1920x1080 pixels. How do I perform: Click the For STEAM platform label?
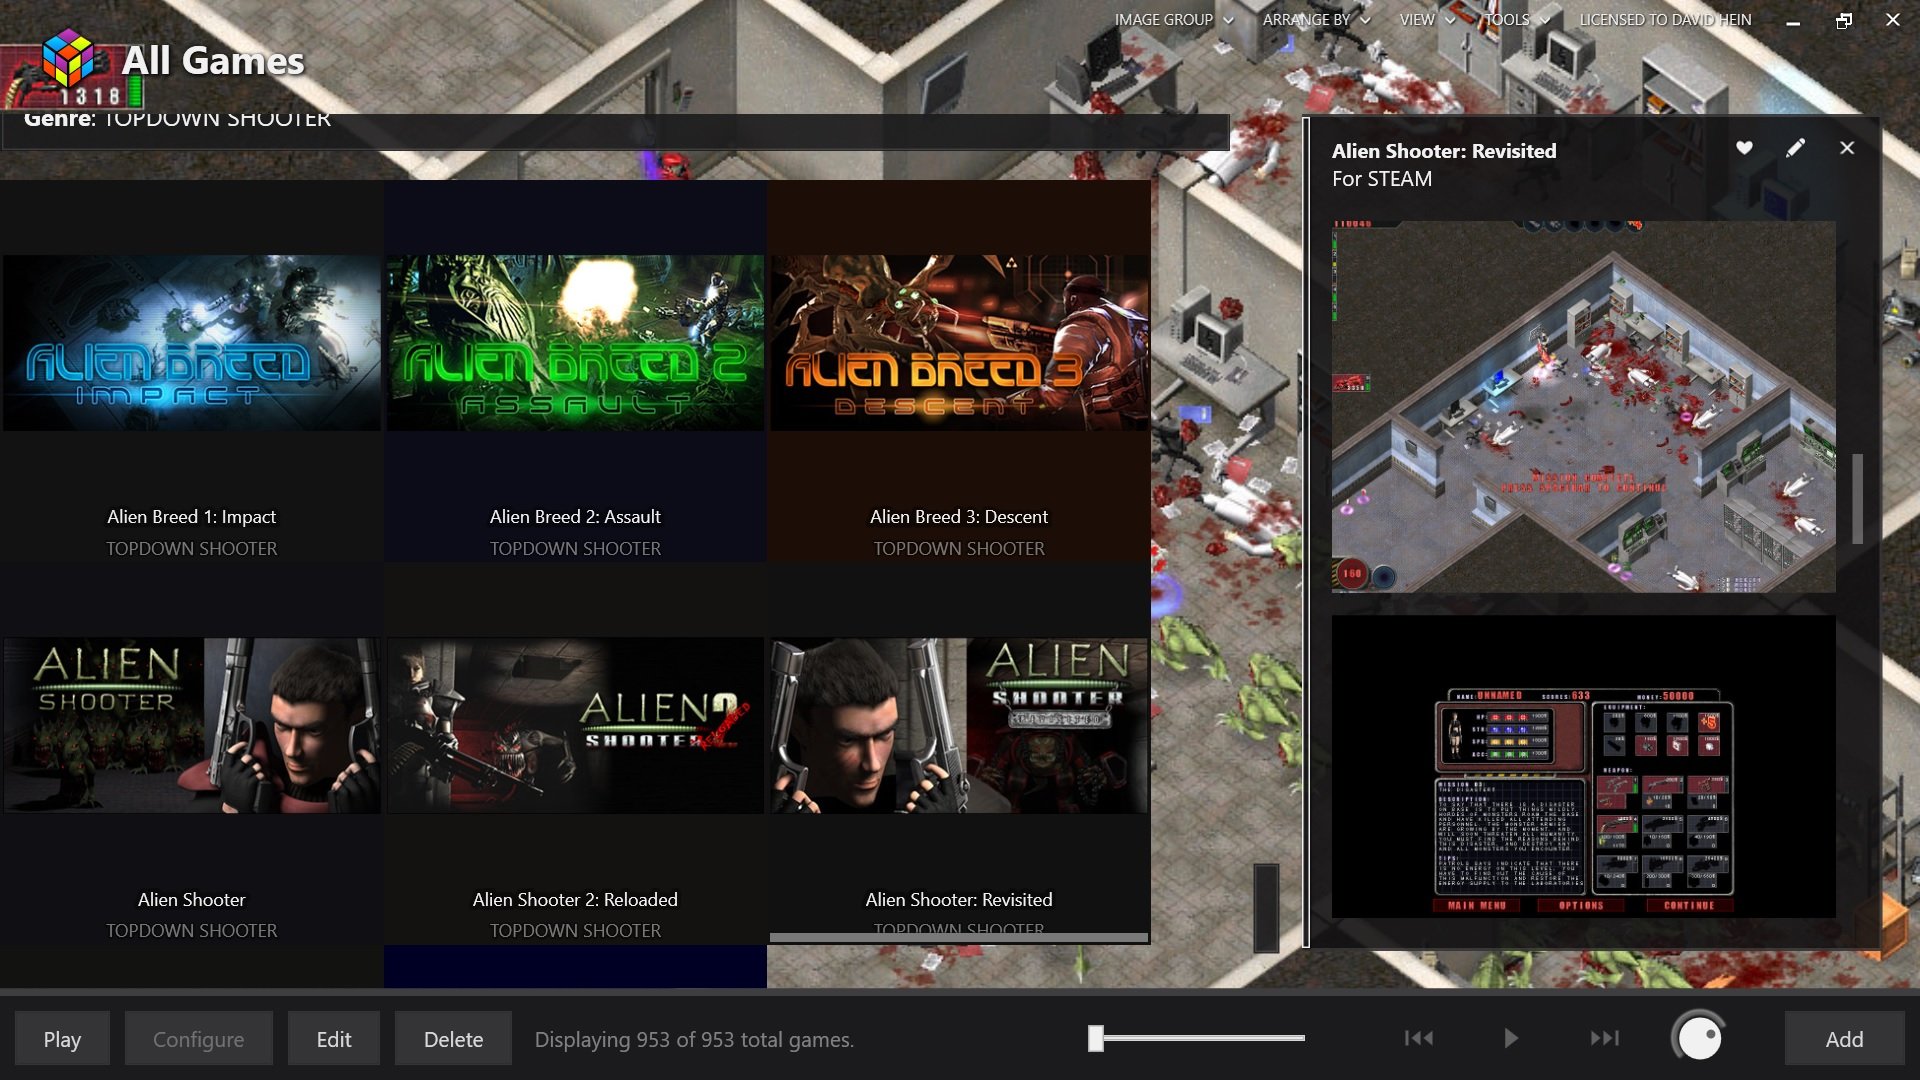click(x=1381, y=179)
